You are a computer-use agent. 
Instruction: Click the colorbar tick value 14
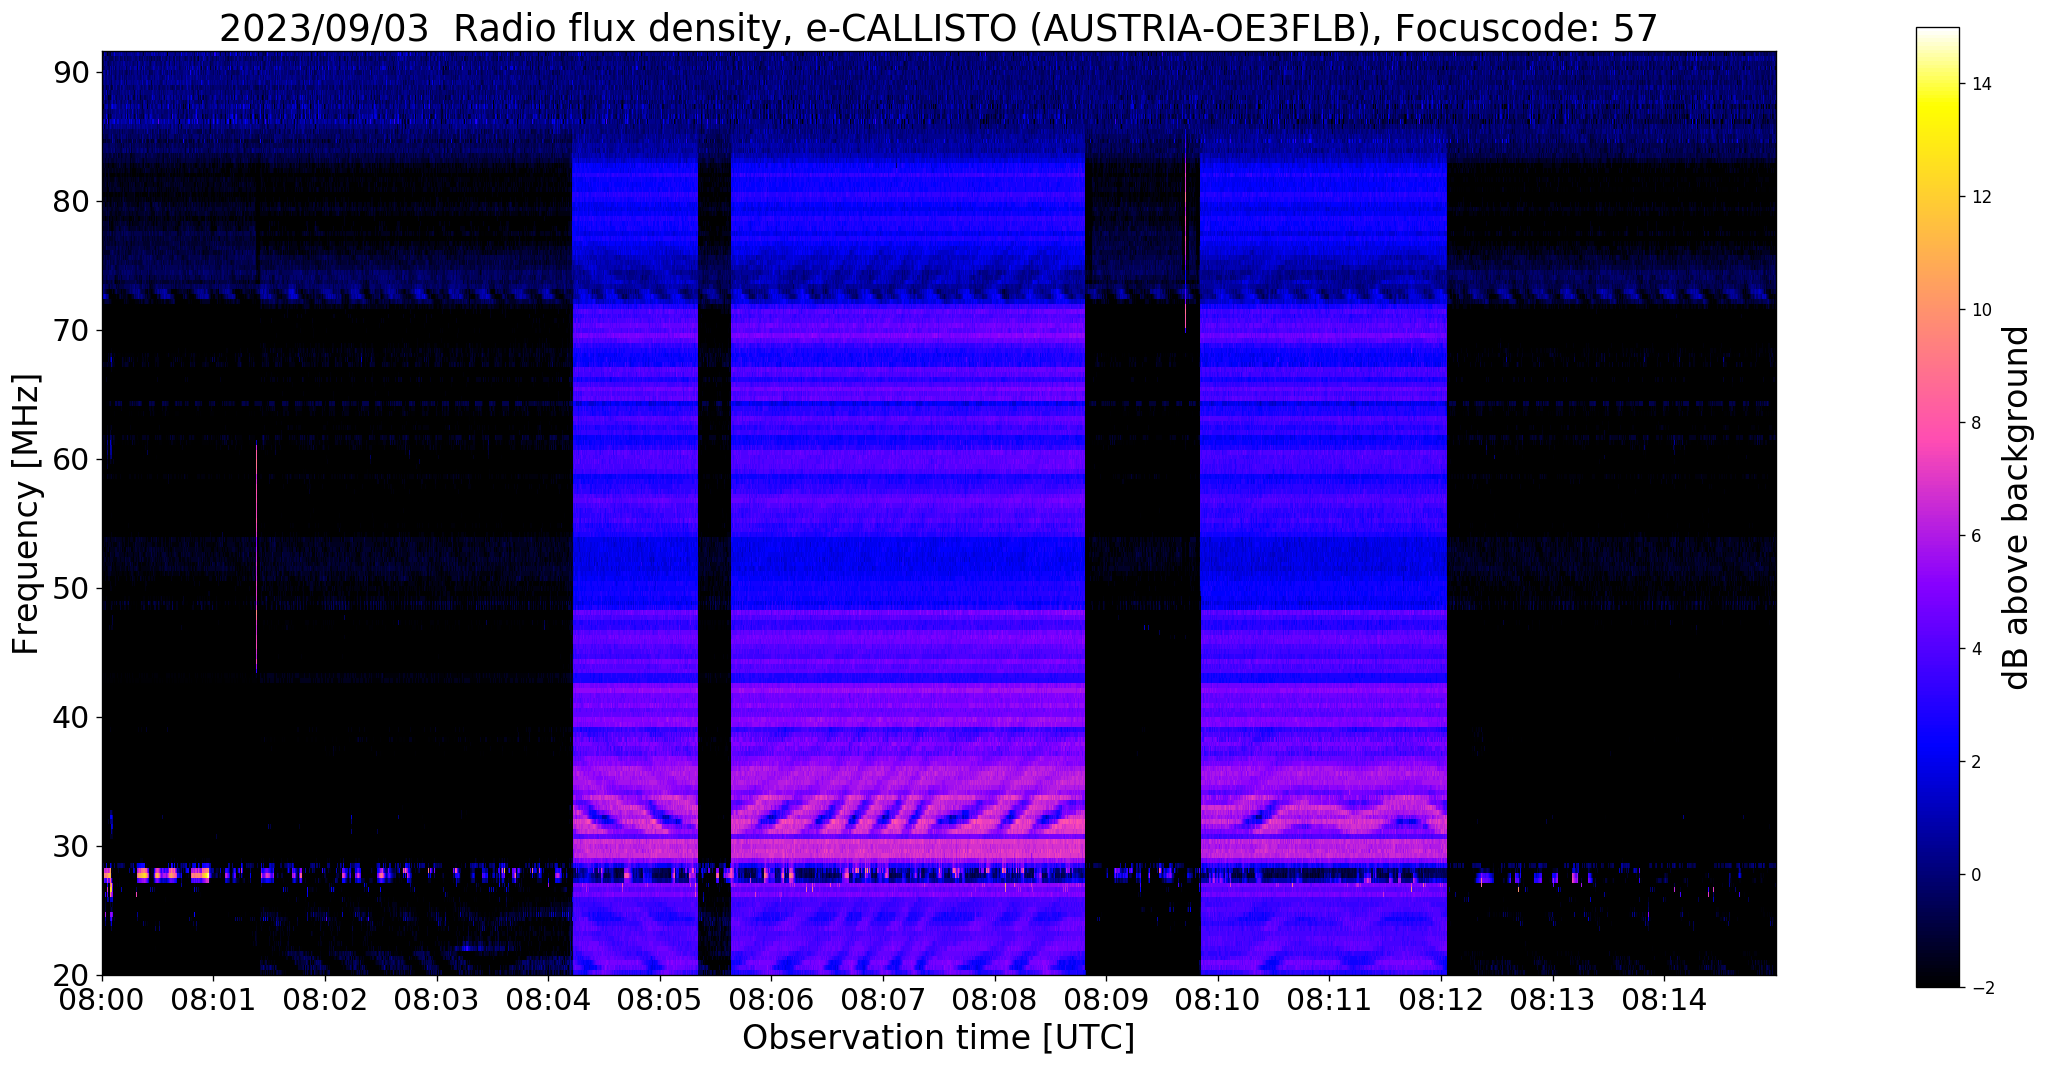coord(1980,84)
